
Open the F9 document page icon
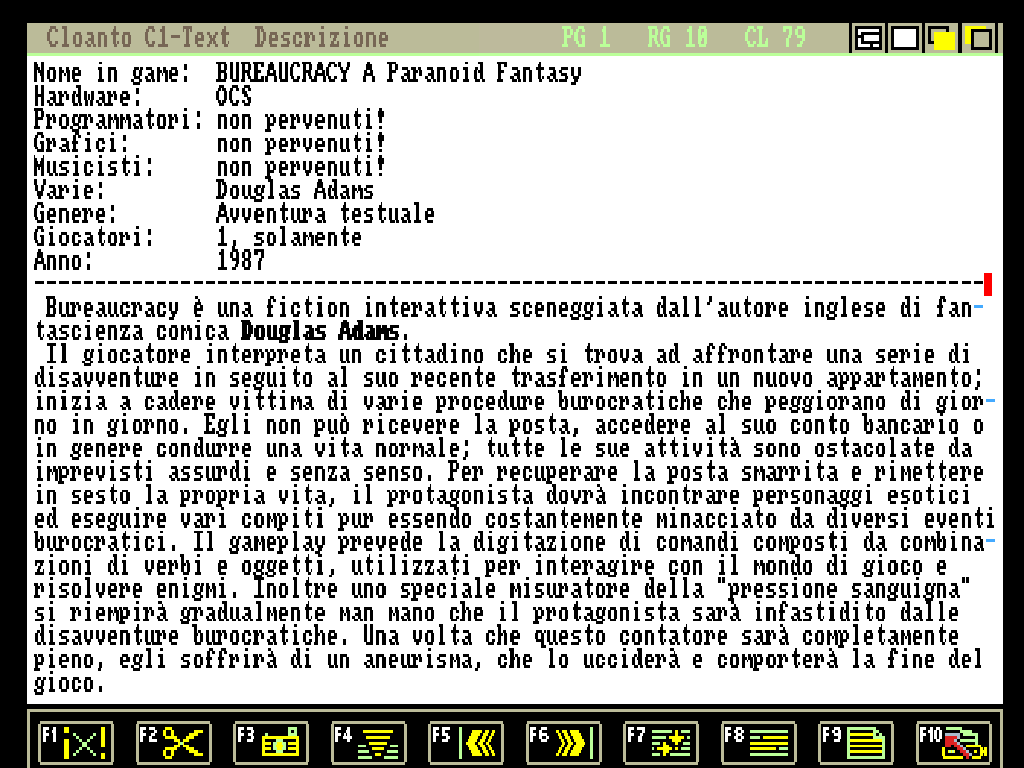coord(856,743)
